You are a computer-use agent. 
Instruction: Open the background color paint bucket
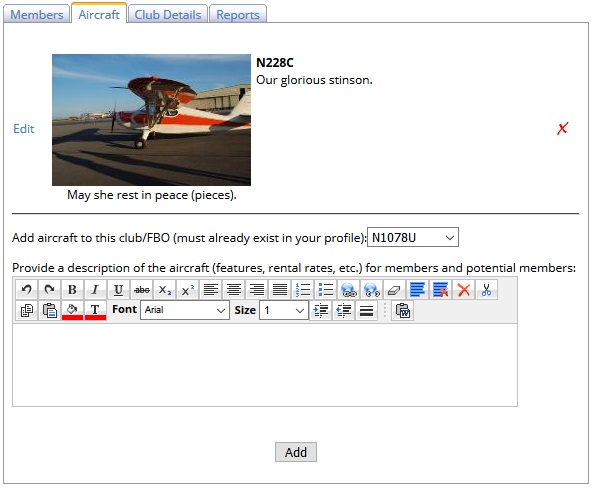tap(72, 311)
